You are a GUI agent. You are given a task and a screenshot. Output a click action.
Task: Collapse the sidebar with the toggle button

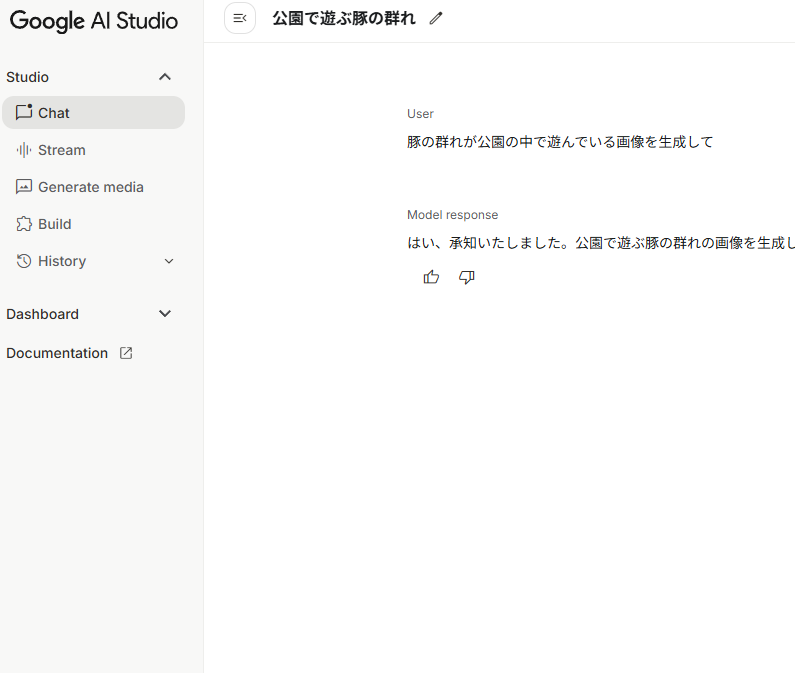[240, 18]
